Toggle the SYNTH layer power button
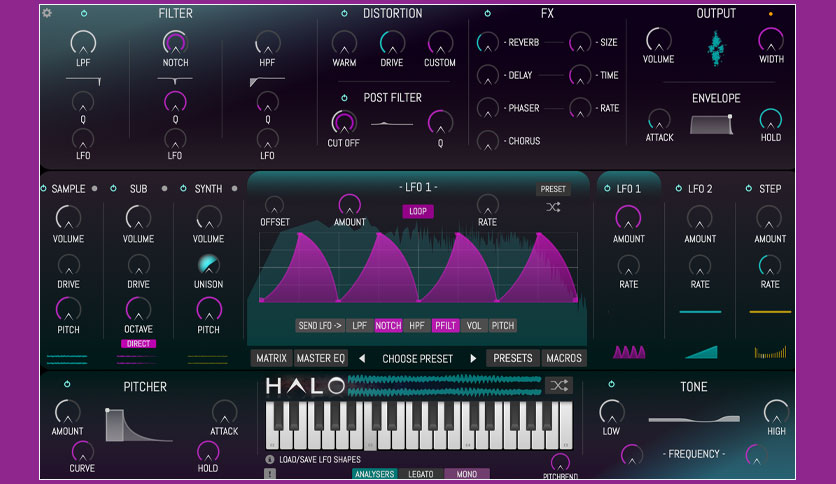836x484 pixels. [183, 188]
